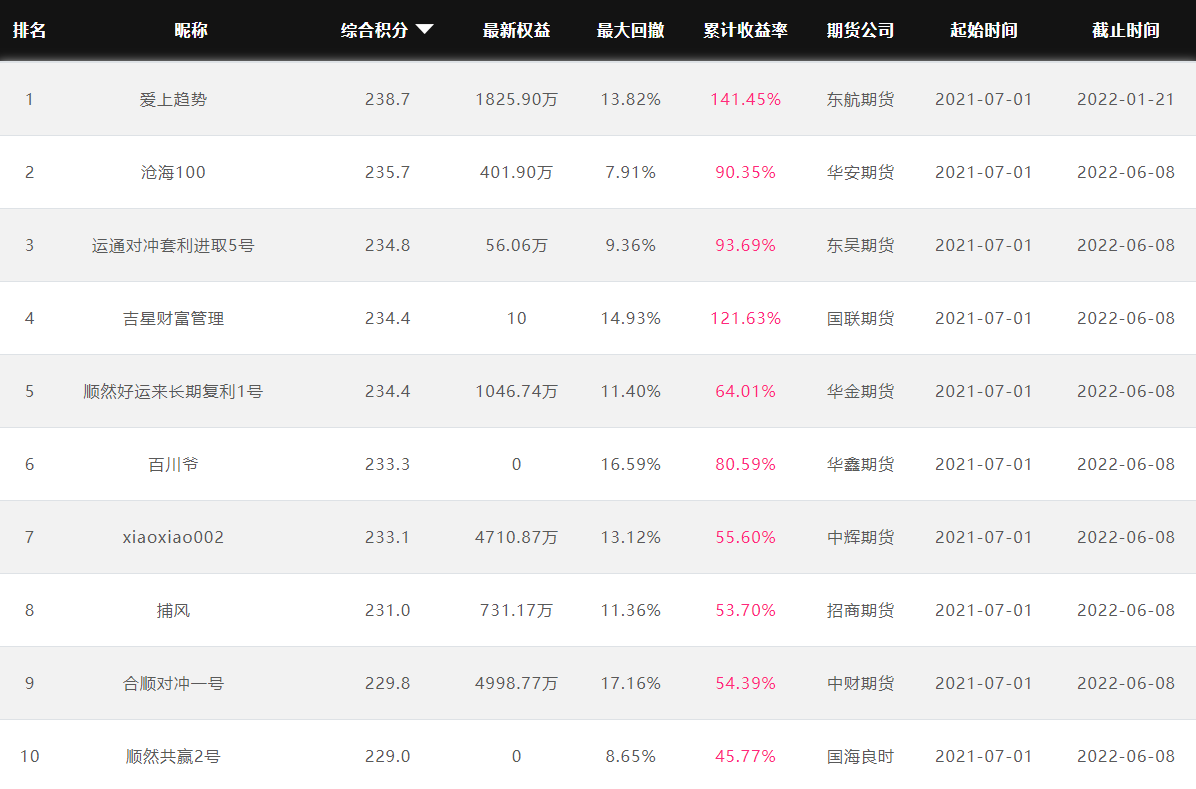Open nickname 合顺对冲一号

click(x=173, y=684)
